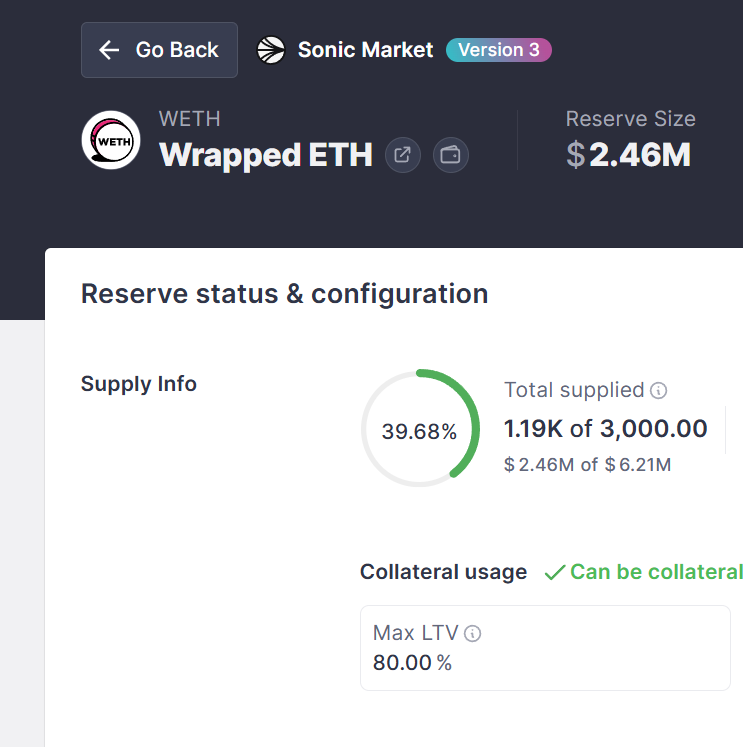Click the 80.00% Max LTV value
Image resolution: width=743 pixels, height=747 pixels.
pos(412,663)
